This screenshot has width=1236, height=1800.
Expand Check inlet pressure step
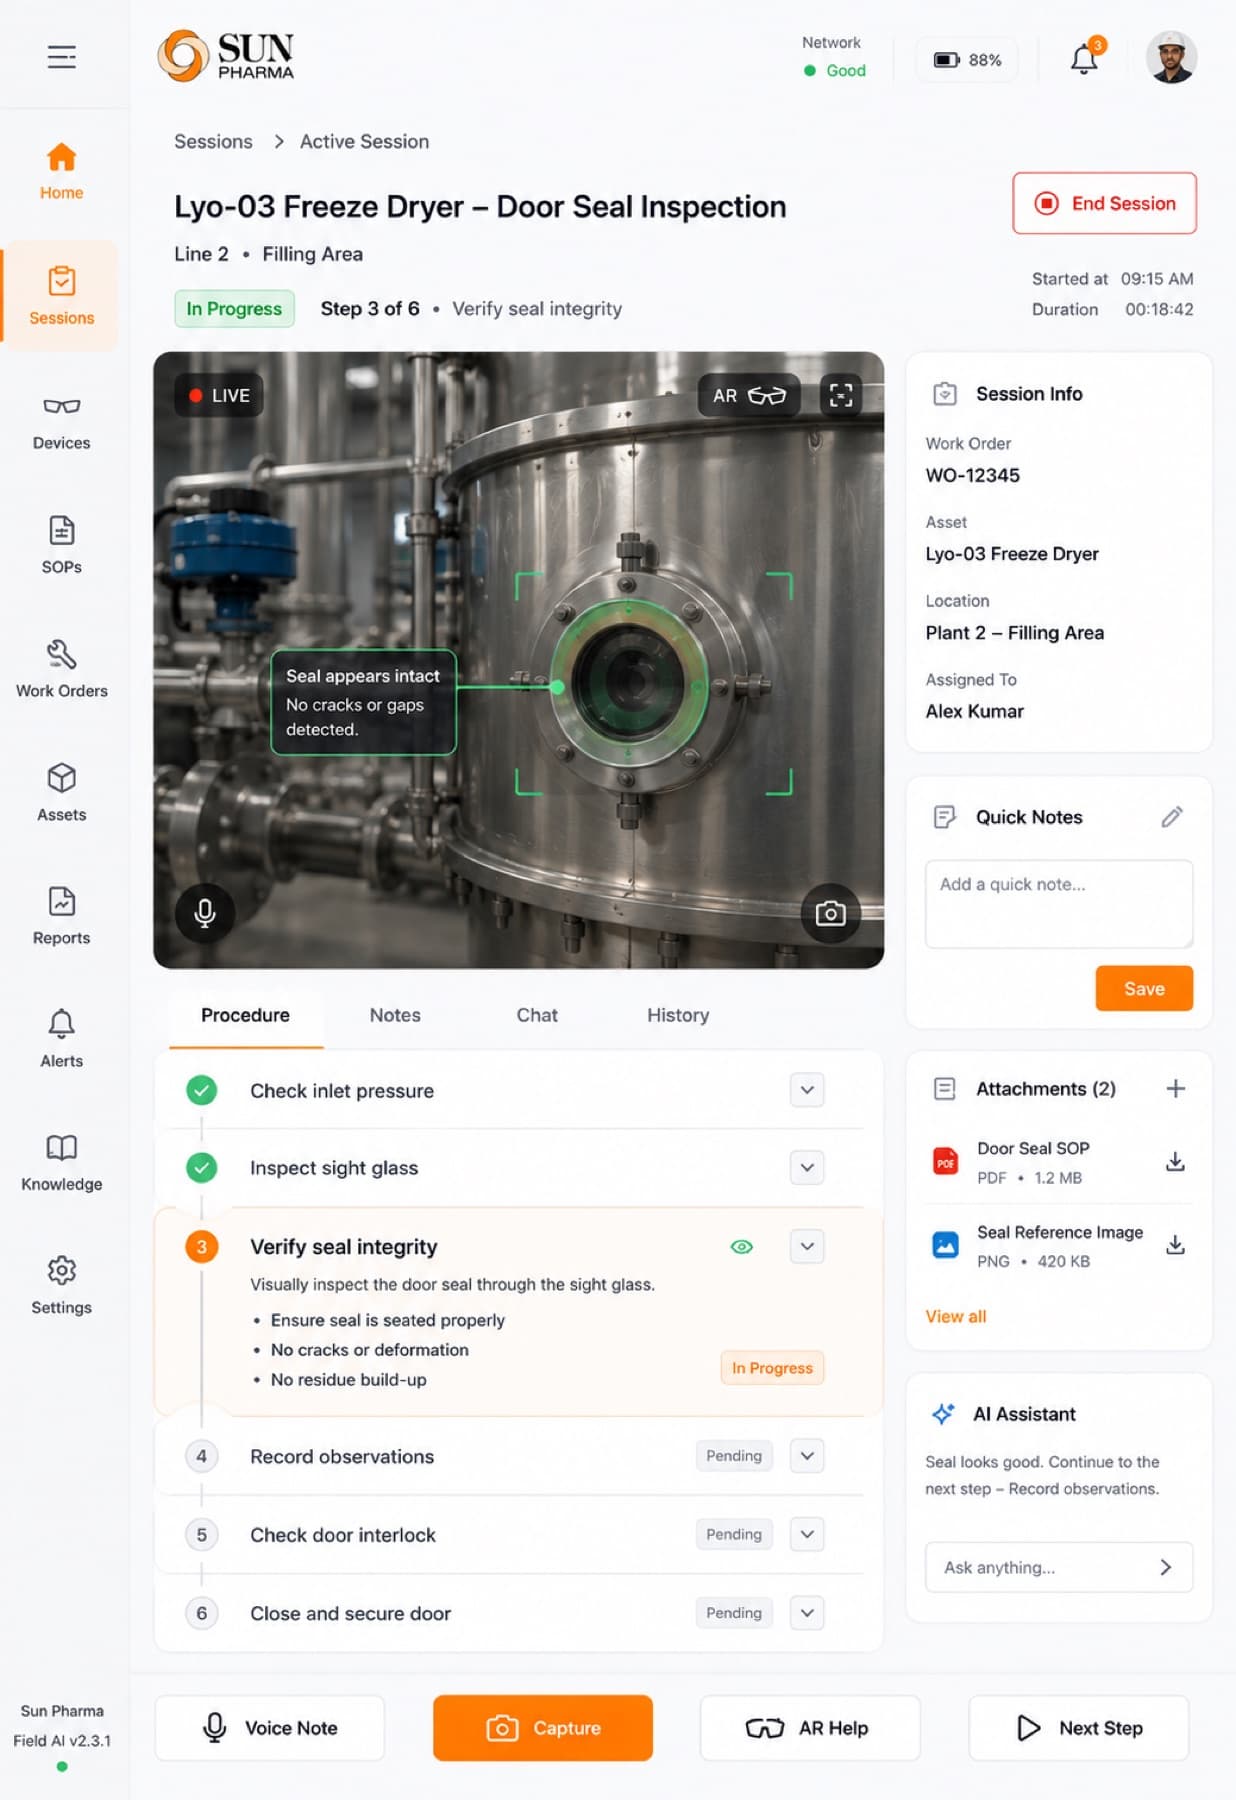click(x=807, y=1090)
